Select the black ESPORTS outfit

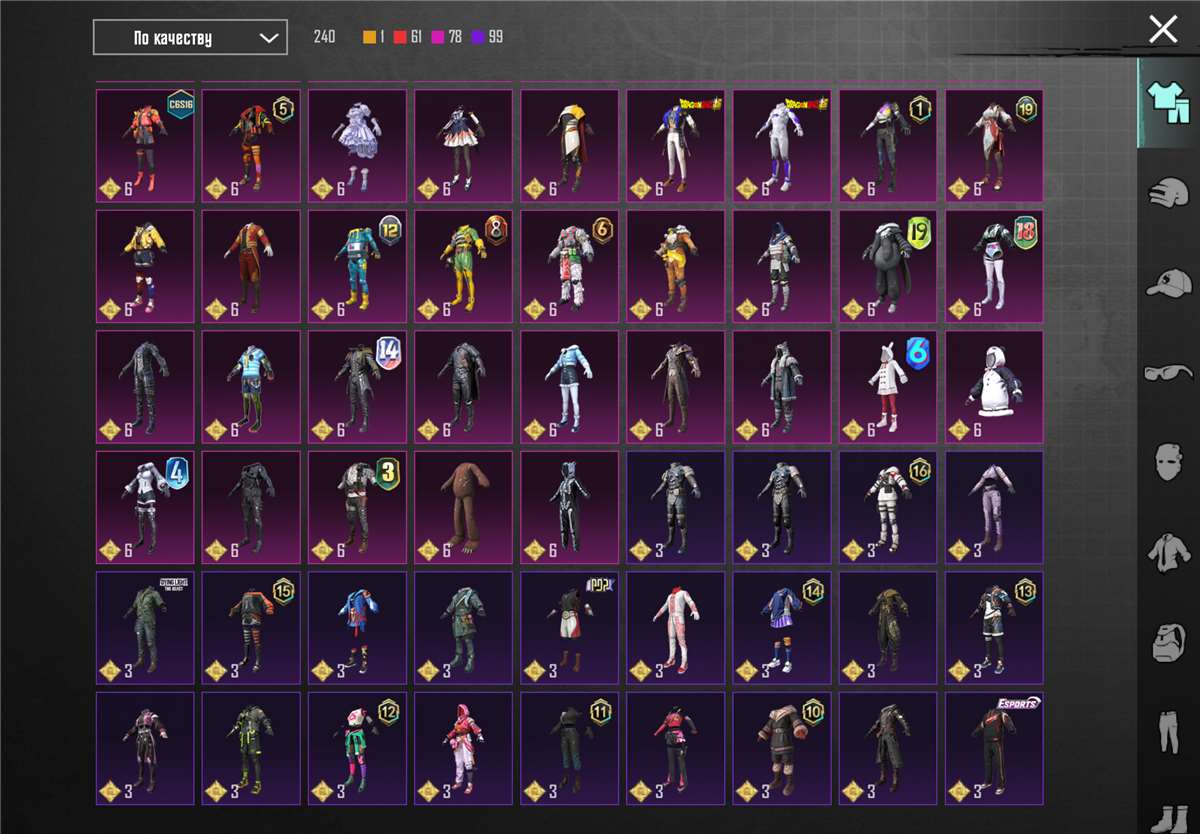click(x=994, y=748)
